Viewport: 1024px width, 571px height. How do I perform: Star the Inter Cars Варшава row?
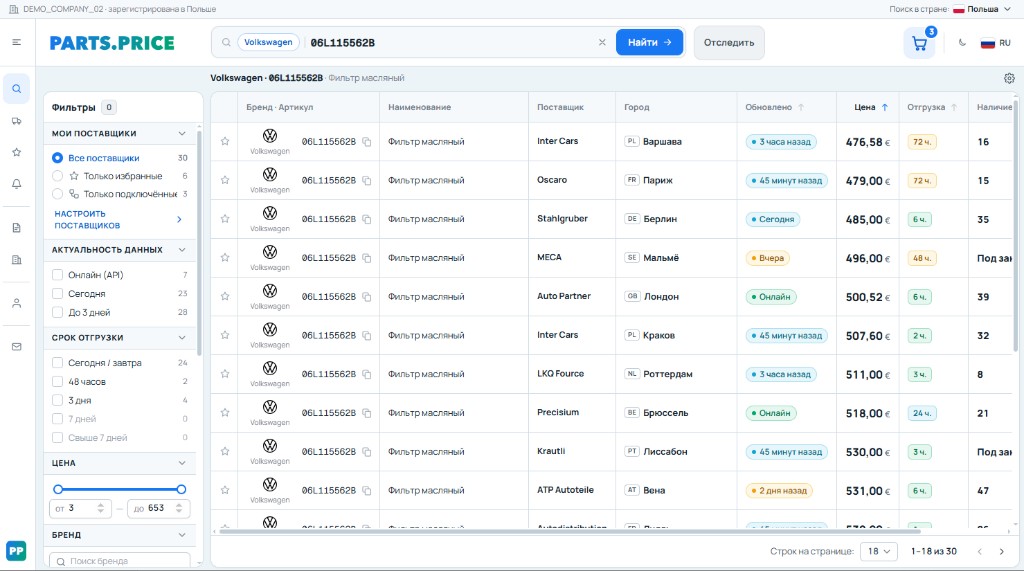click(225, 141)
